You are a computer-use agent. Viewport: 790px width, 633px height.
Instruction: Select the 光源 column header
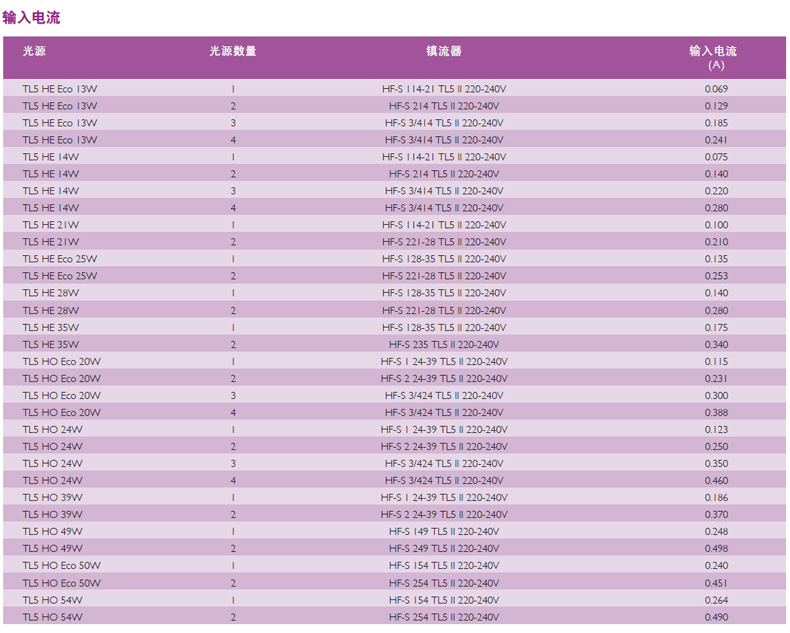click(x=34, y=51)
